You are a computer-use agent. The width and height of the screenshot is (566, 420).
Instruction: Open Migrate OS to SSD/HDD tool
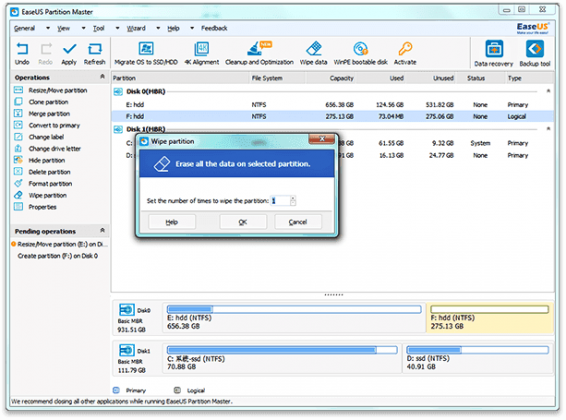click(x=146, y=53)
